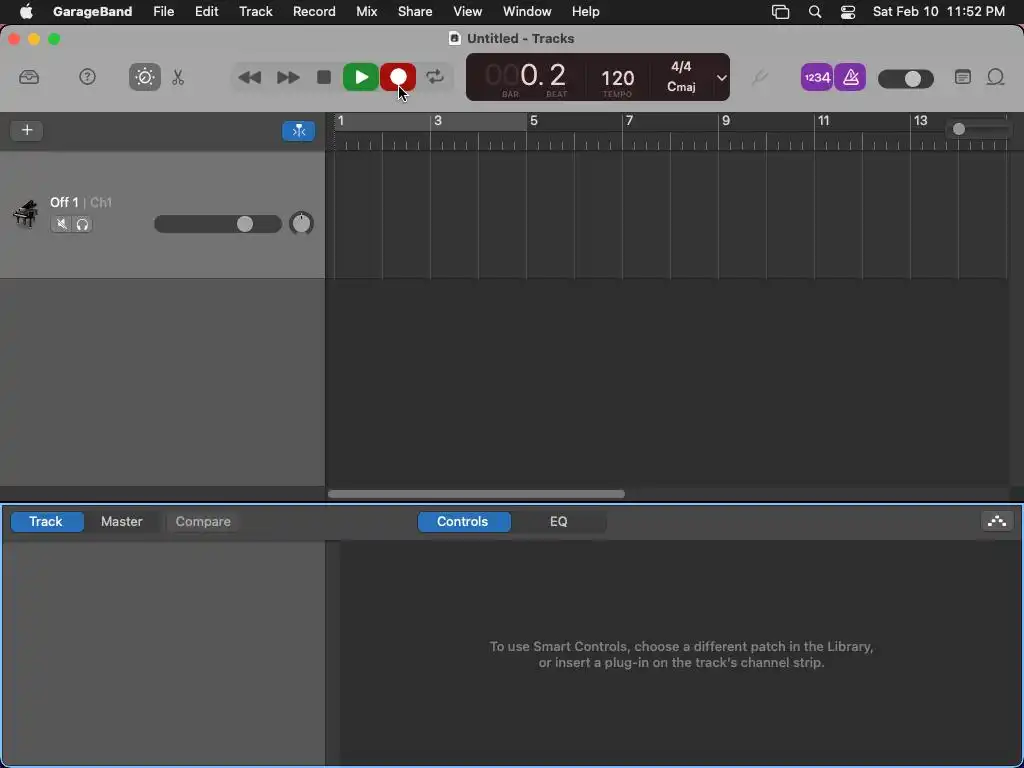Image resolution: width=1024 pixels, height=768 pixels.
Task: Switch to the Master tab
Action: click(121, 521)
